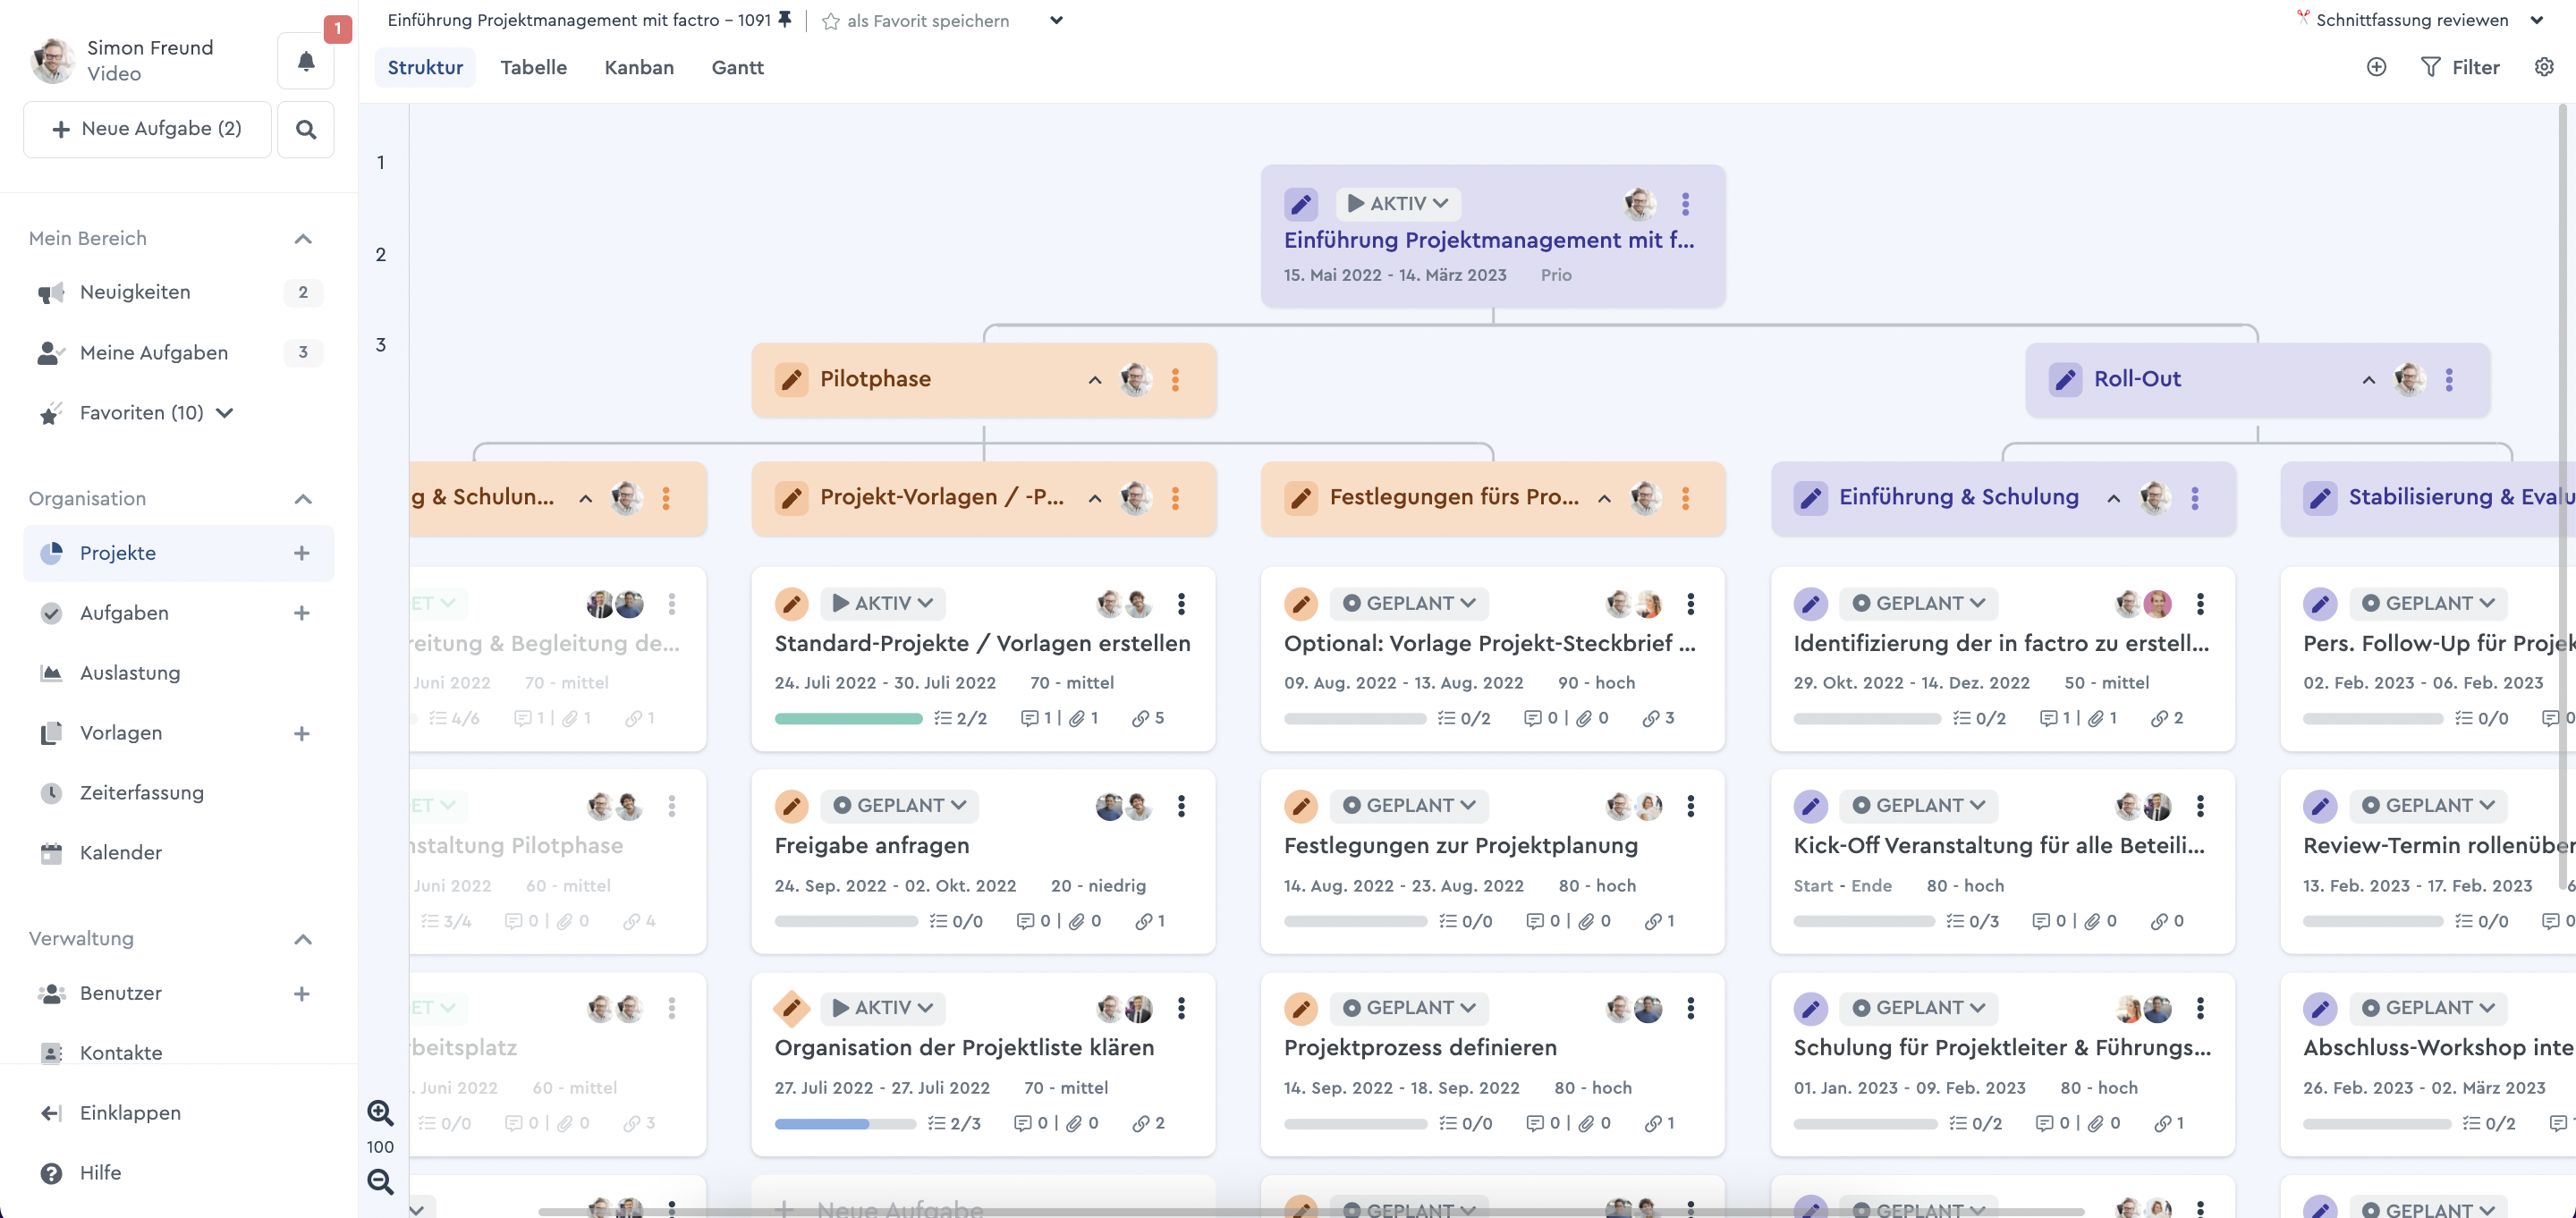The height and width of the screenshot is (1218, 2576).
Task: Click plus icon next to Vorlagen
Action: [302, 733]
